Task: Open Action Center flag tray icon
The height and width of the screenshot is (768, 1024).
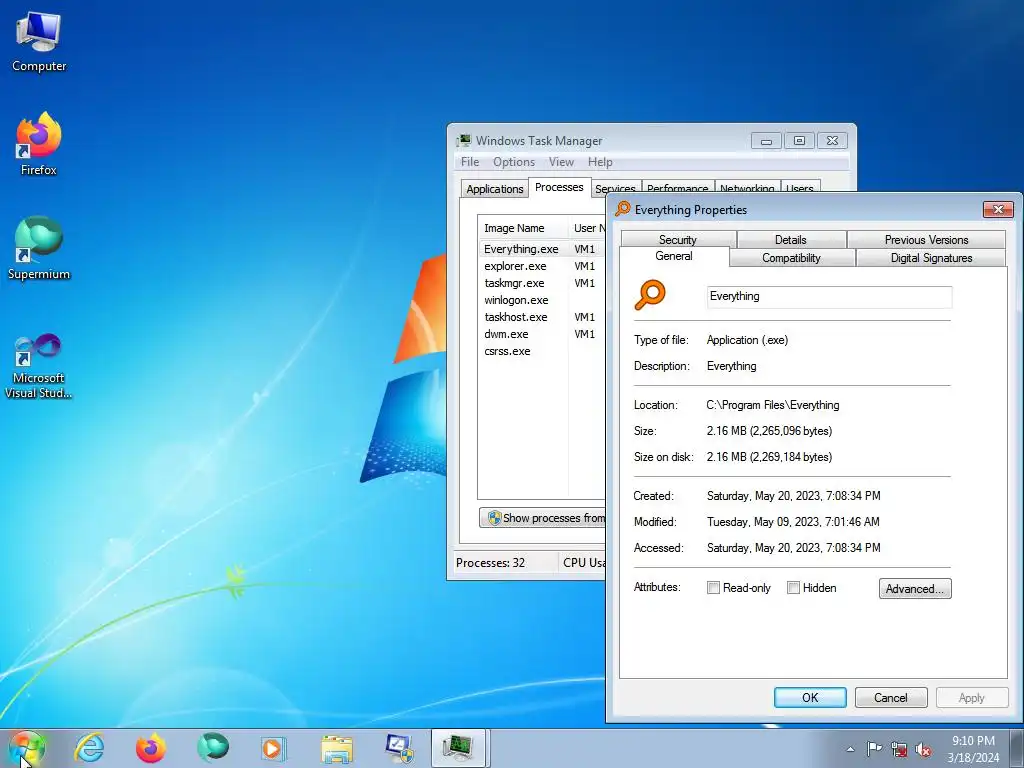Action: click(874, 749)
